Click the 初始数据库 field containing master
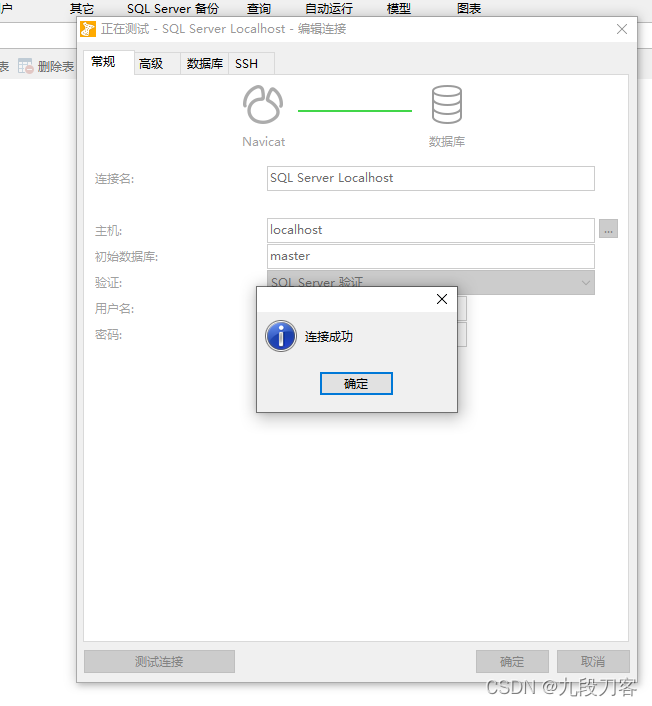This screenshot has width=652, height=706. 430,256
